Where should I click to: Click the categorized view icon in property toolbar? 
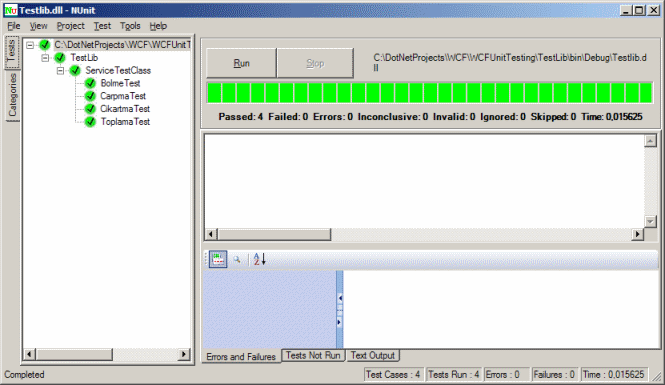point(218,259)
